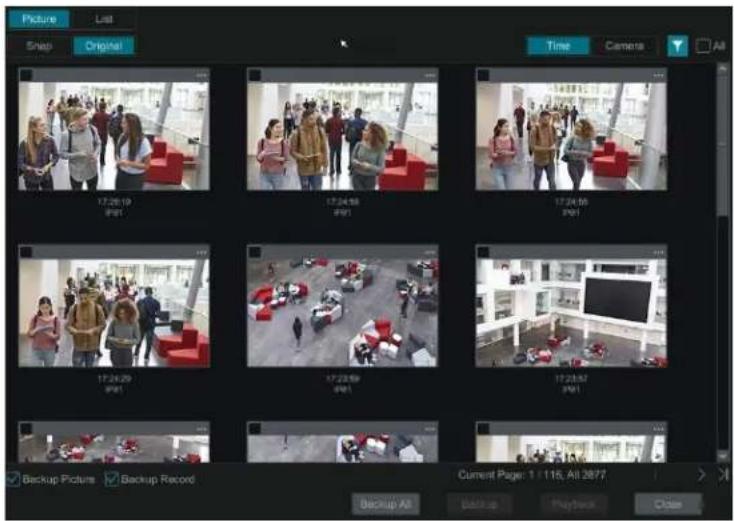Screen dimensions: 734x521
Task: Click the greyed-out Backup button
Action: point(479,504)
